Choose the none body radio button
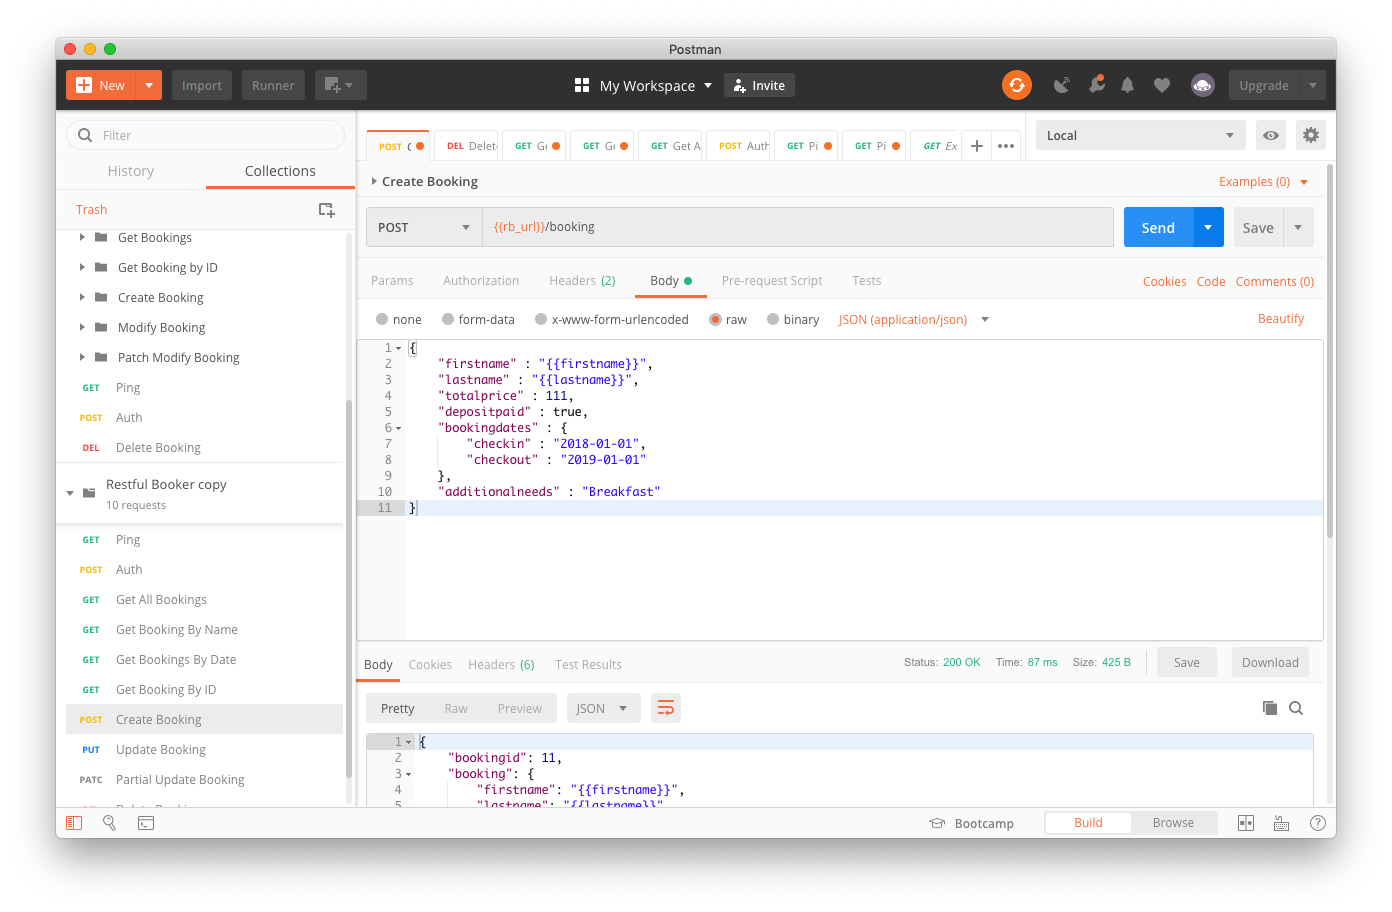 382,320
